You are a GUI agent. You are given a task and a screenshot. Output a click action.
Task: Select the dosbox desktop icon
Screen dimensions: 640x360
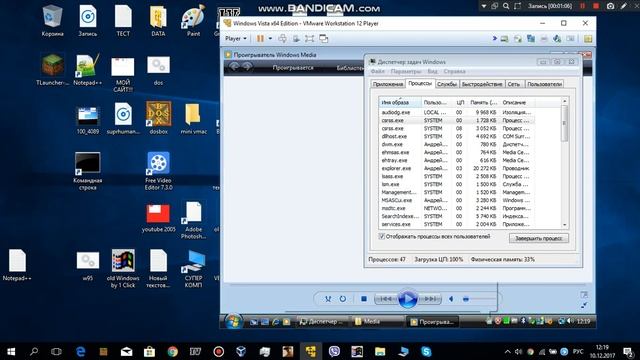158,118
